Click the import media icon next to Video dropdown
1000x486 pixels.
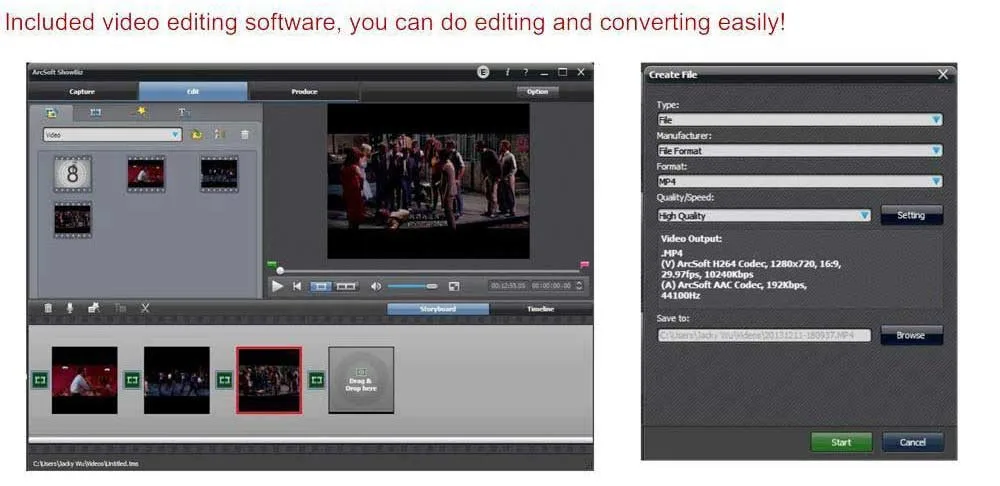[197, 135]
